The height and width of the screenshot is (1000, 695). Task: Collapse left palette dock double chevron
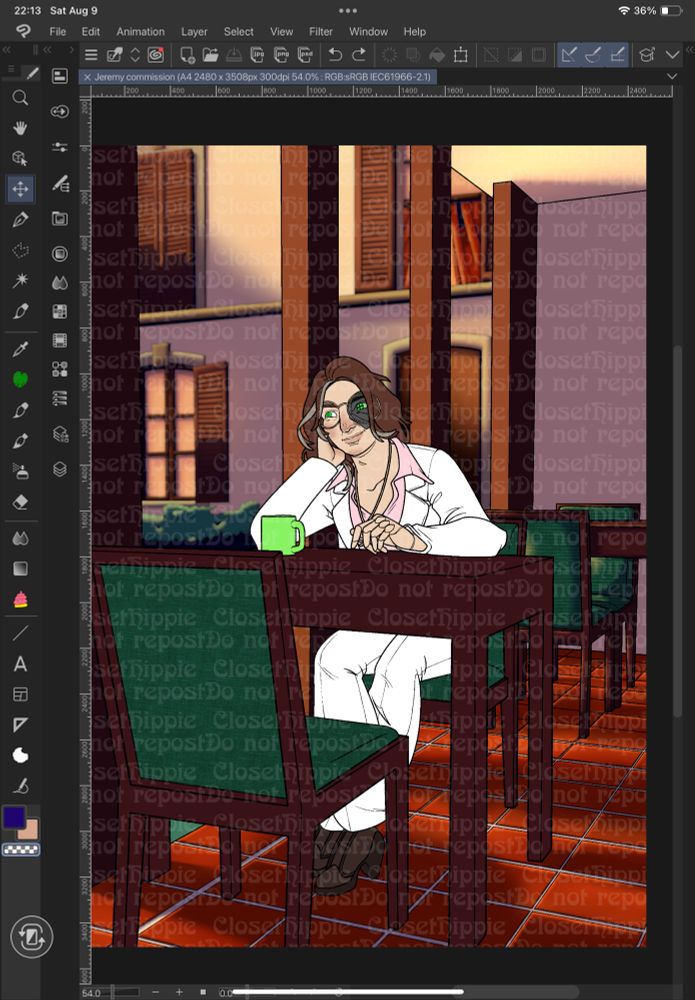coord(6,49)
